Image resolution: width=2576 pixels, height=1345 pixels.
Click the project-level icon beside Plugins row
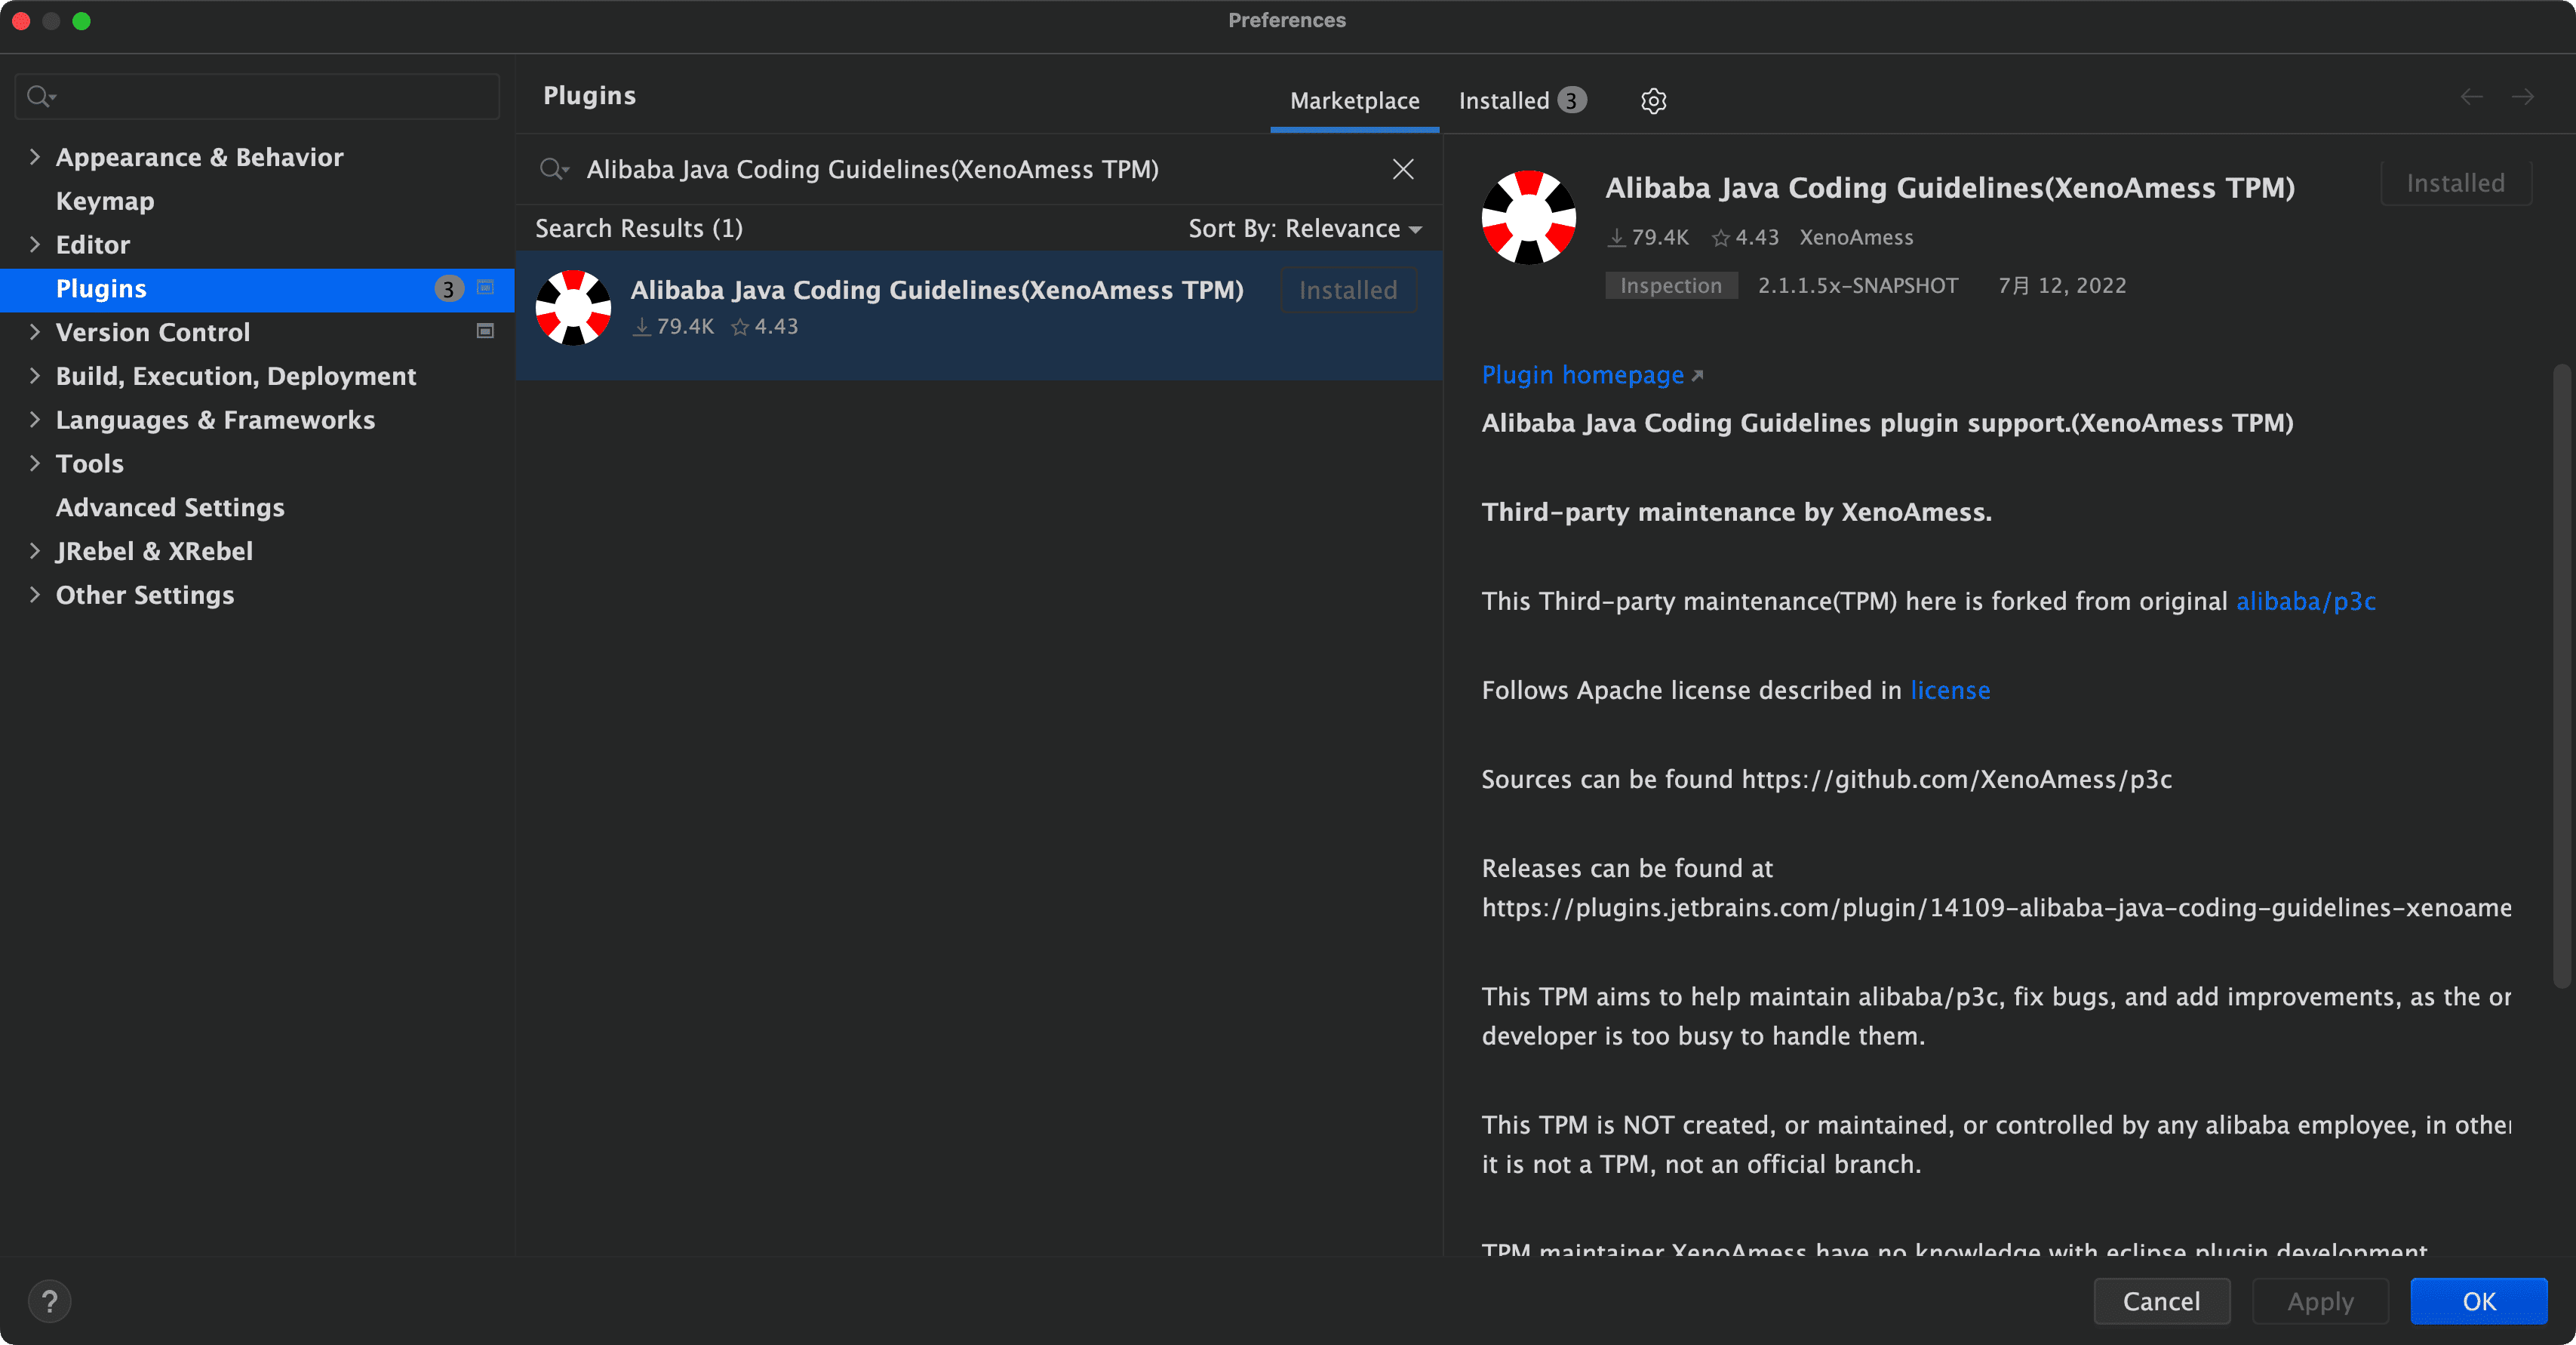point(485,288)
